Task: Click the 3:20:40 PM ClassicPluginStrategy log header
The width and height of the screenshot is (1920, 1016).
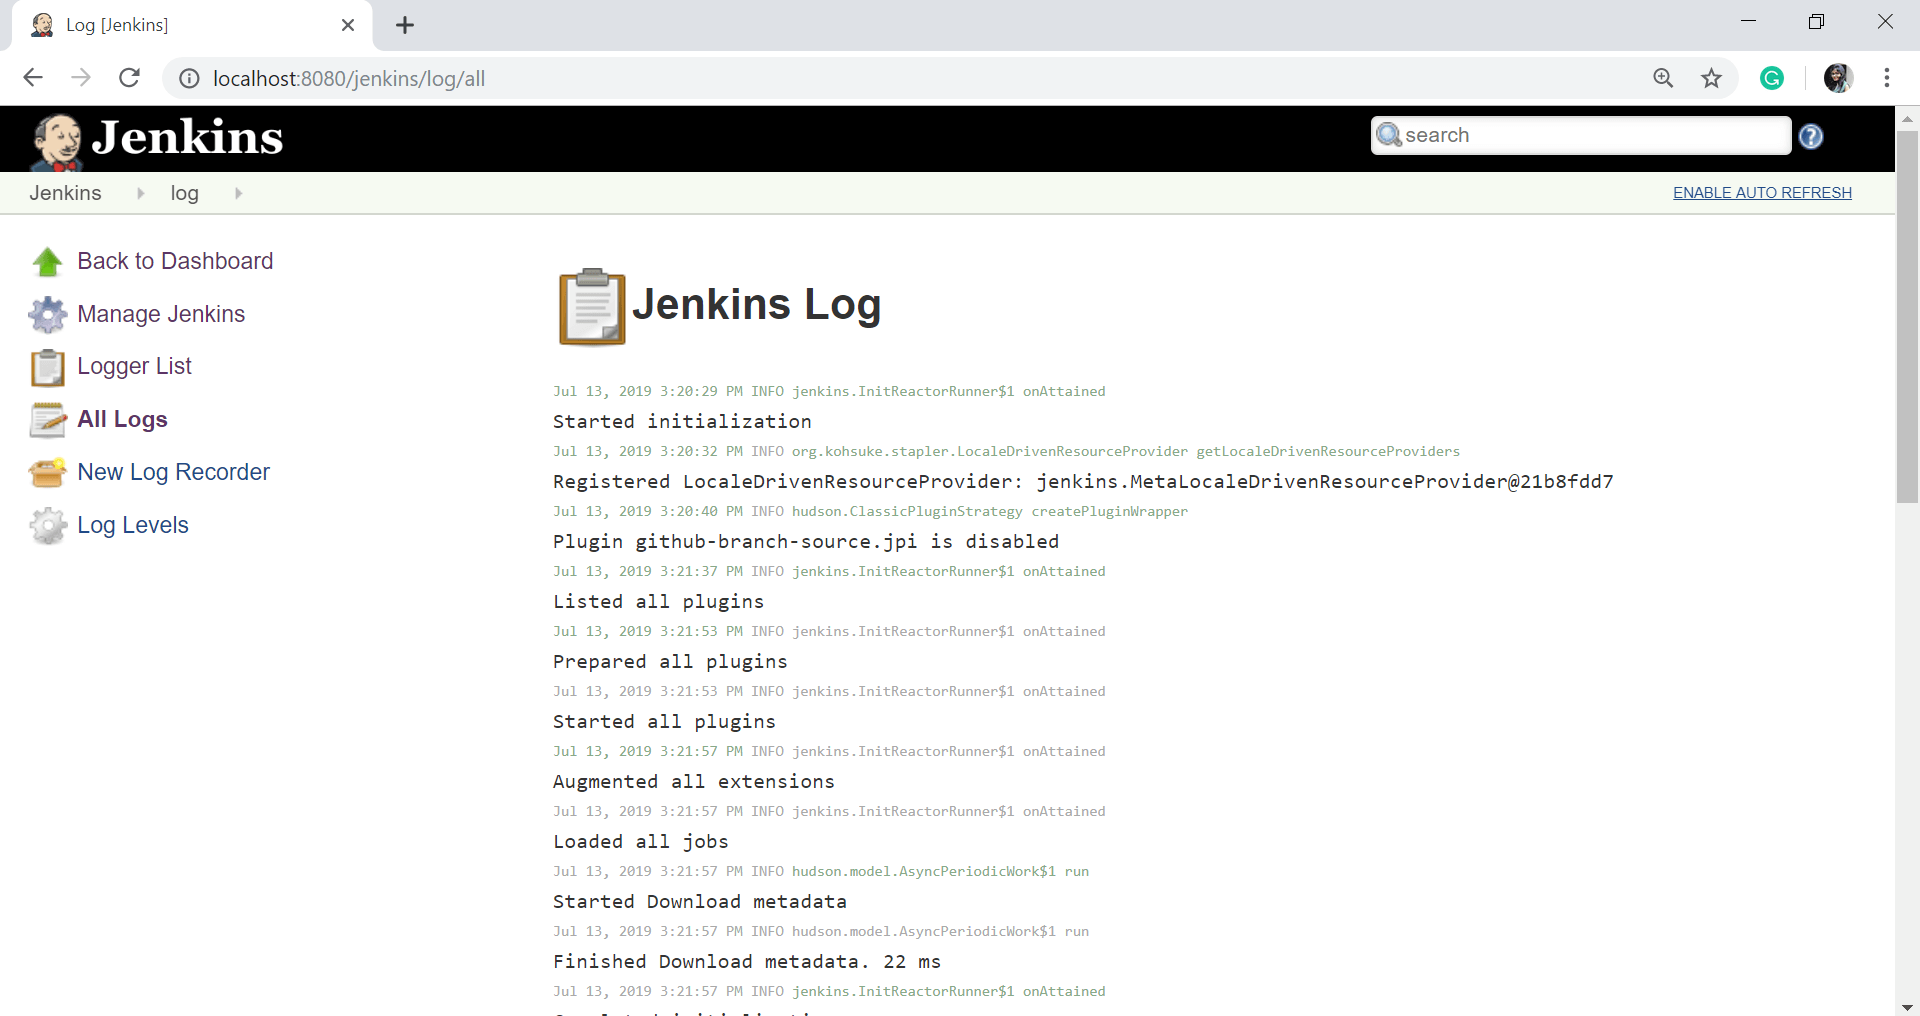Action: coord(870,511)
